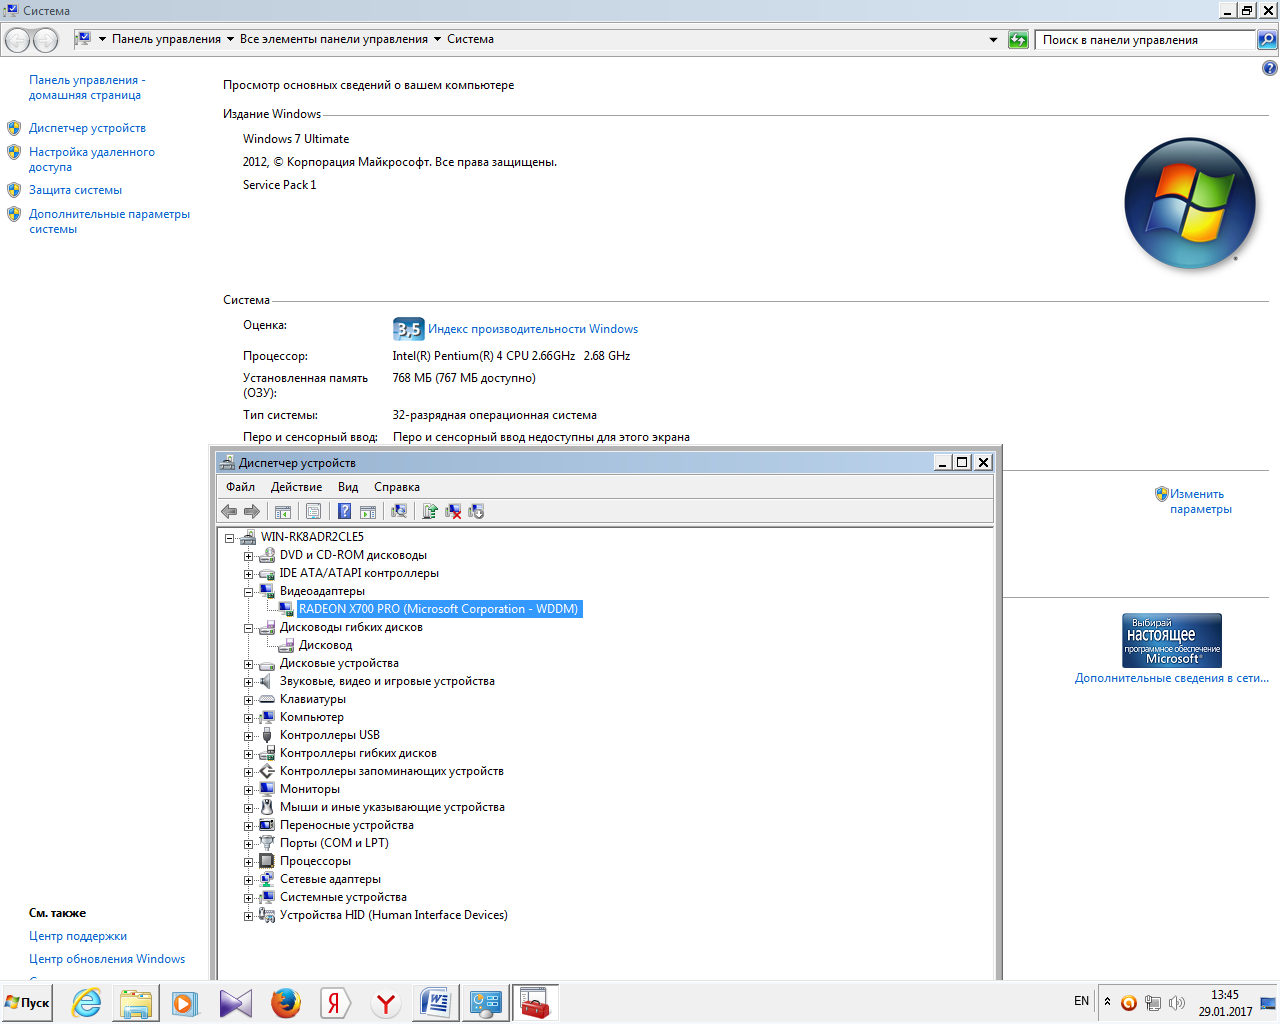The width and height of the screenshot is (1280, 1024).
Task: Click the red toolbox Device Manager taskbar icon
Action: (535, 1003)
